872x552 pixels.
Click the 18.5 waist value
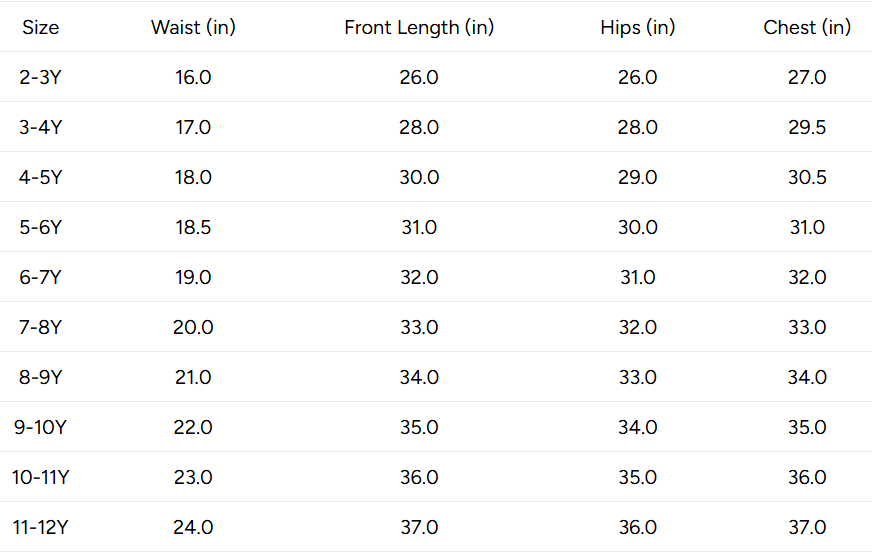(x=193, y=227)
